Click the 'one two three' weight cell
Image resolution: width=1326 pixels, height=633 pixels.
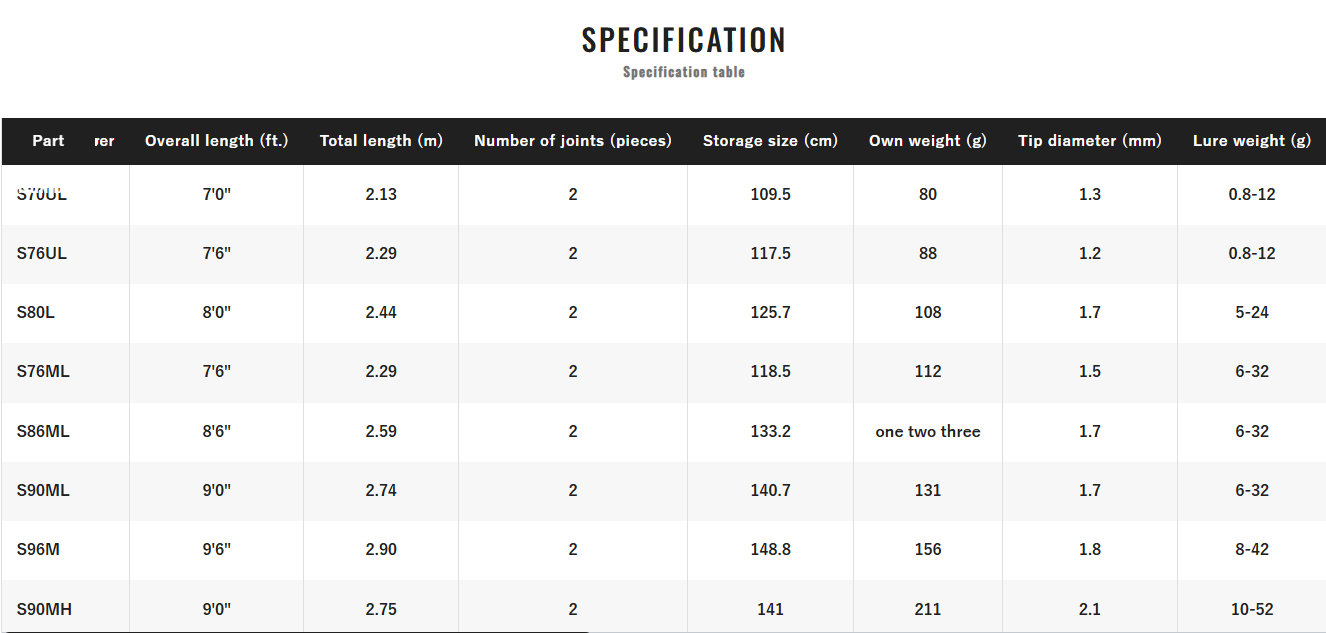(x=928, y=432)
